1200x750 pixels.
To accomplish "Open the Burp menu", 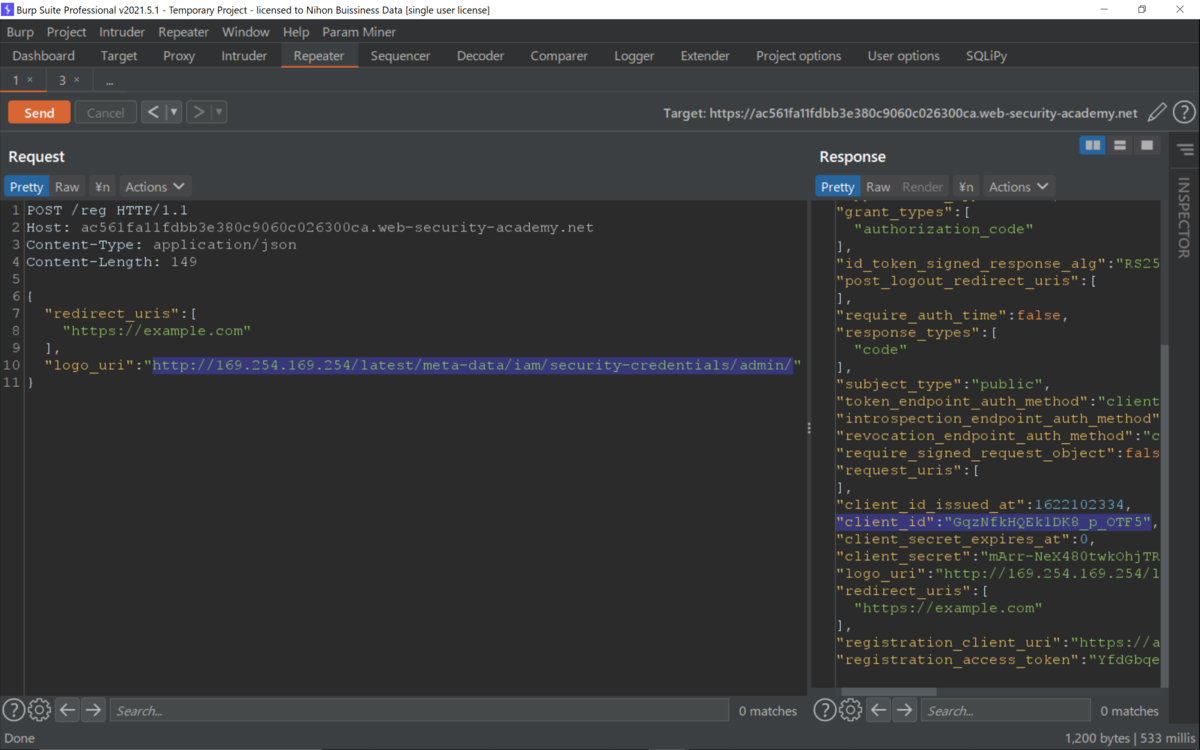I will [20, 32].
